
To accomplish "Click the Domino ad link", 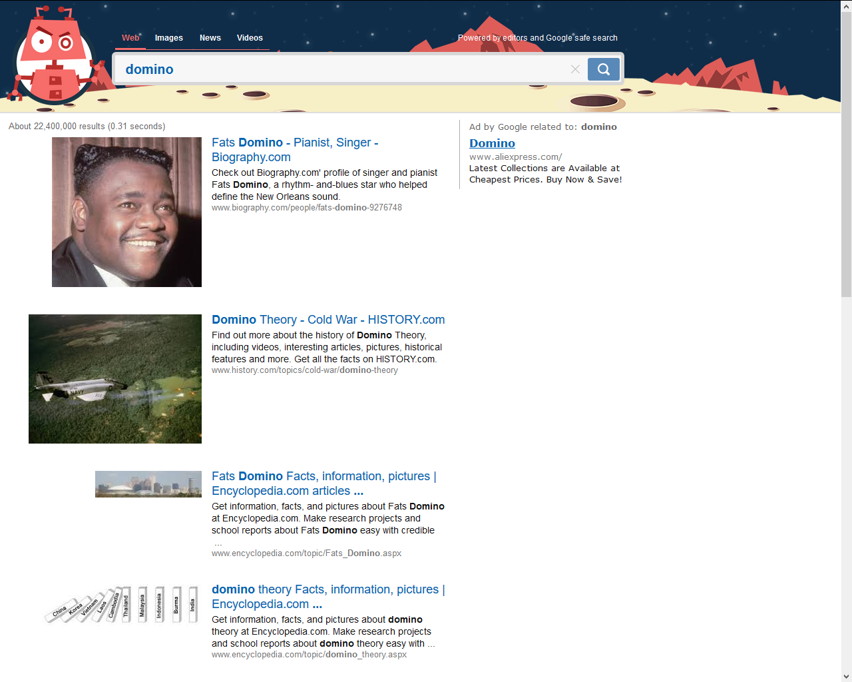I will [492, 143].
